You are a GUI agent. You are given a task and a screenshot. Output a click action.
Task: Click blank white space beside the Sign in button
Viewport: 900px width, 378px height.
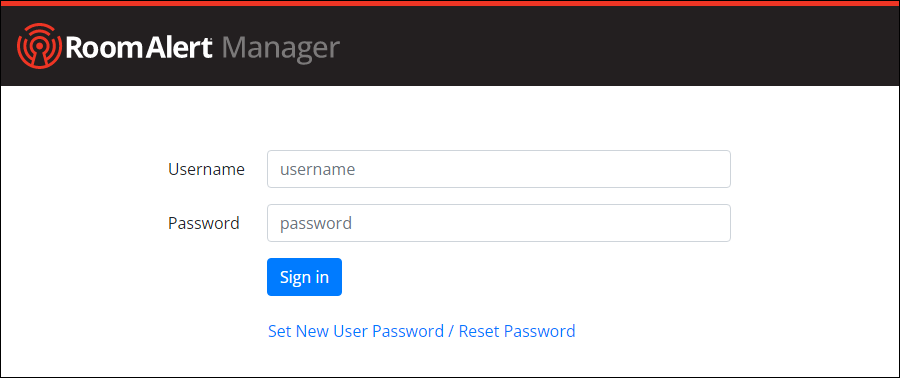coord(517,277)
